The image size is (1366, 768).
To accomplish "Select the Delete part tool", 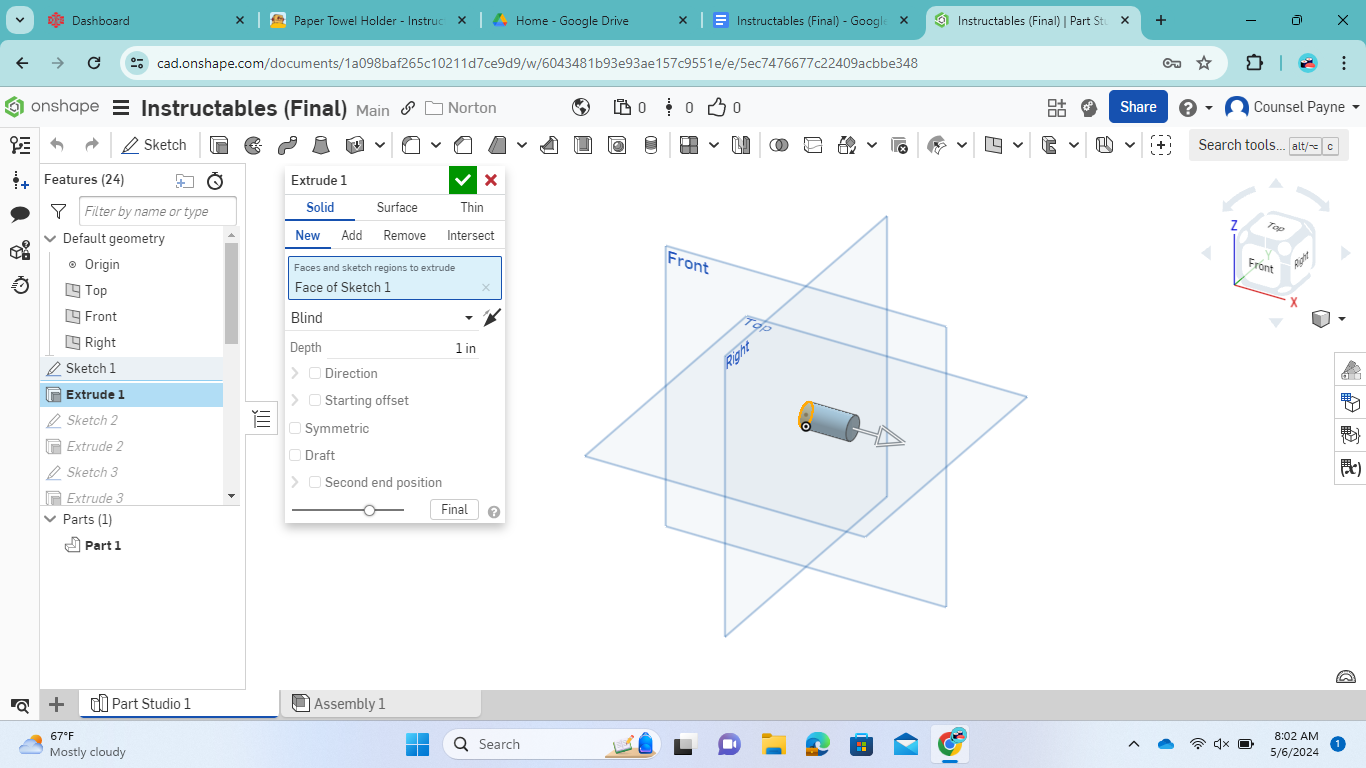I will tap(899, 145).
